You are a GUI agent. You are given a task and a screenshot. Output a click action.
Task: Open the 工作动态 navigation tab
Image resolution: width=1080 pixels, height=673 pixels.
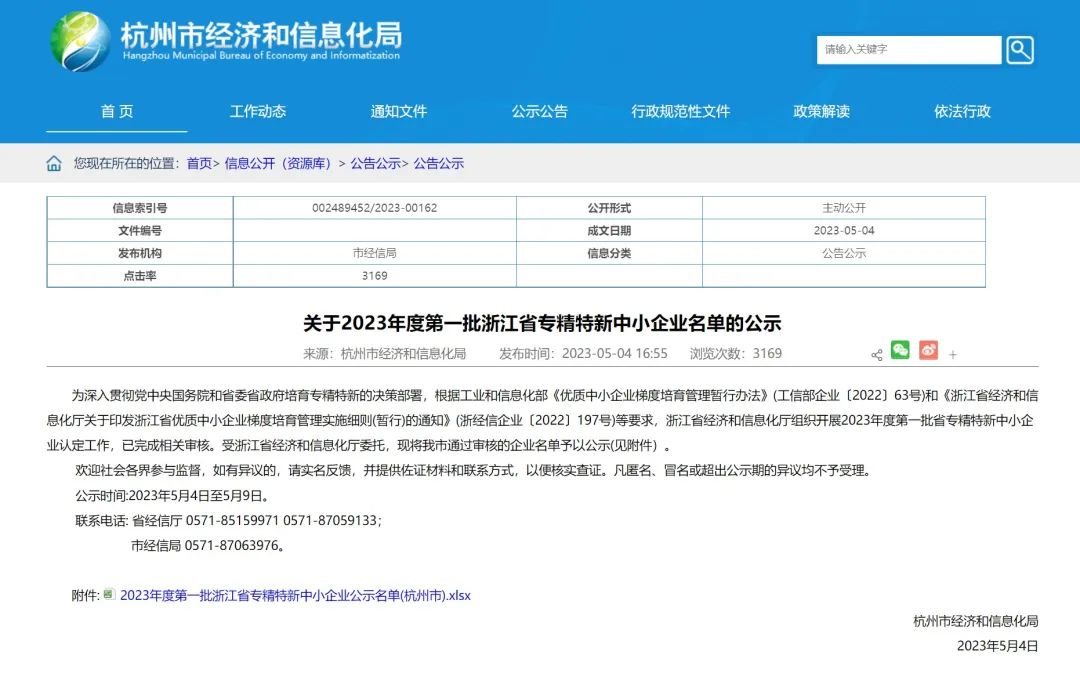[258, 112]
